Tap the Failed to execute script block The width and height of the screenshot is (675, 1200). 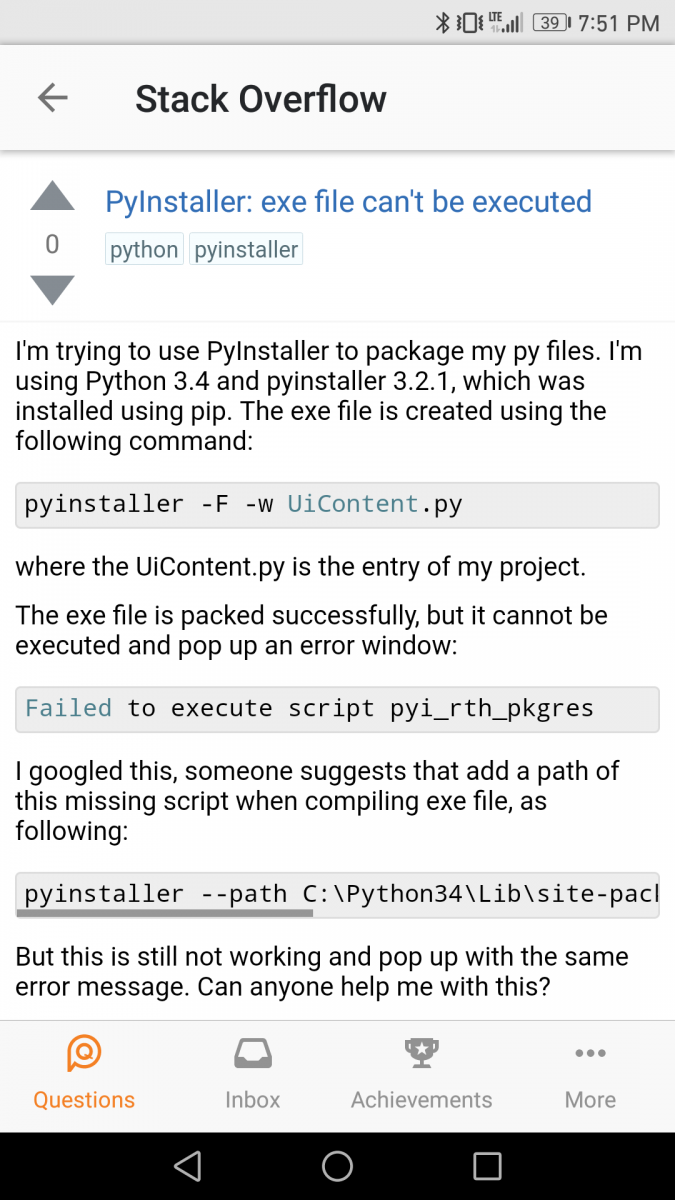337,709
